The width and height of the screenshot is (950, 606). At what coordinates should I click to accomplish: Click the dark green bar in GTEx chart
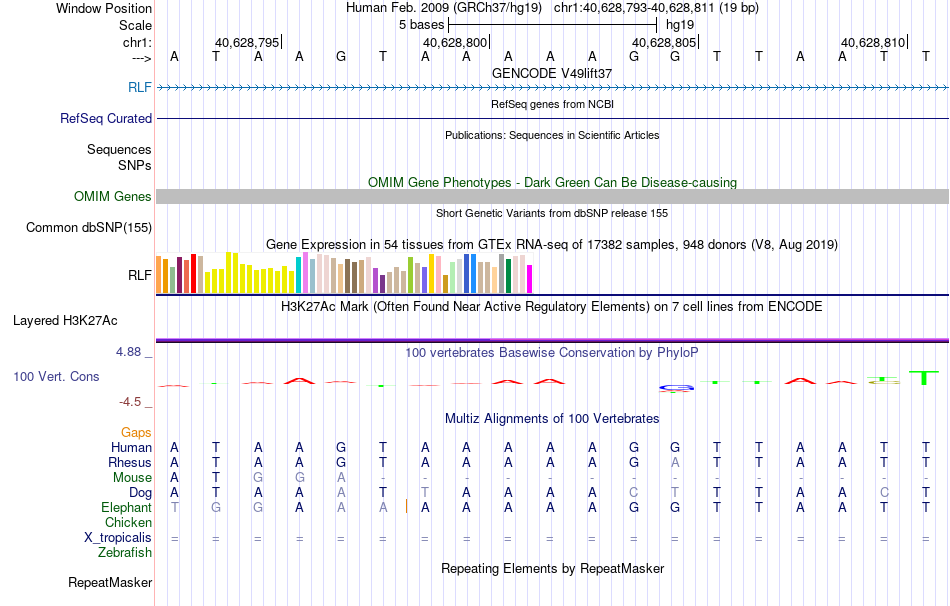tap(508, 276)
